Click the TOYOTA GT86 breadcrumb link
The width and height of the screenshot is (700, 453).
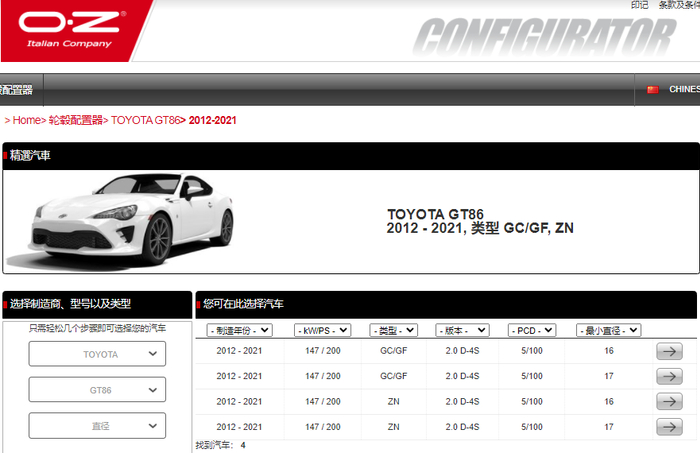click(145, 120)
